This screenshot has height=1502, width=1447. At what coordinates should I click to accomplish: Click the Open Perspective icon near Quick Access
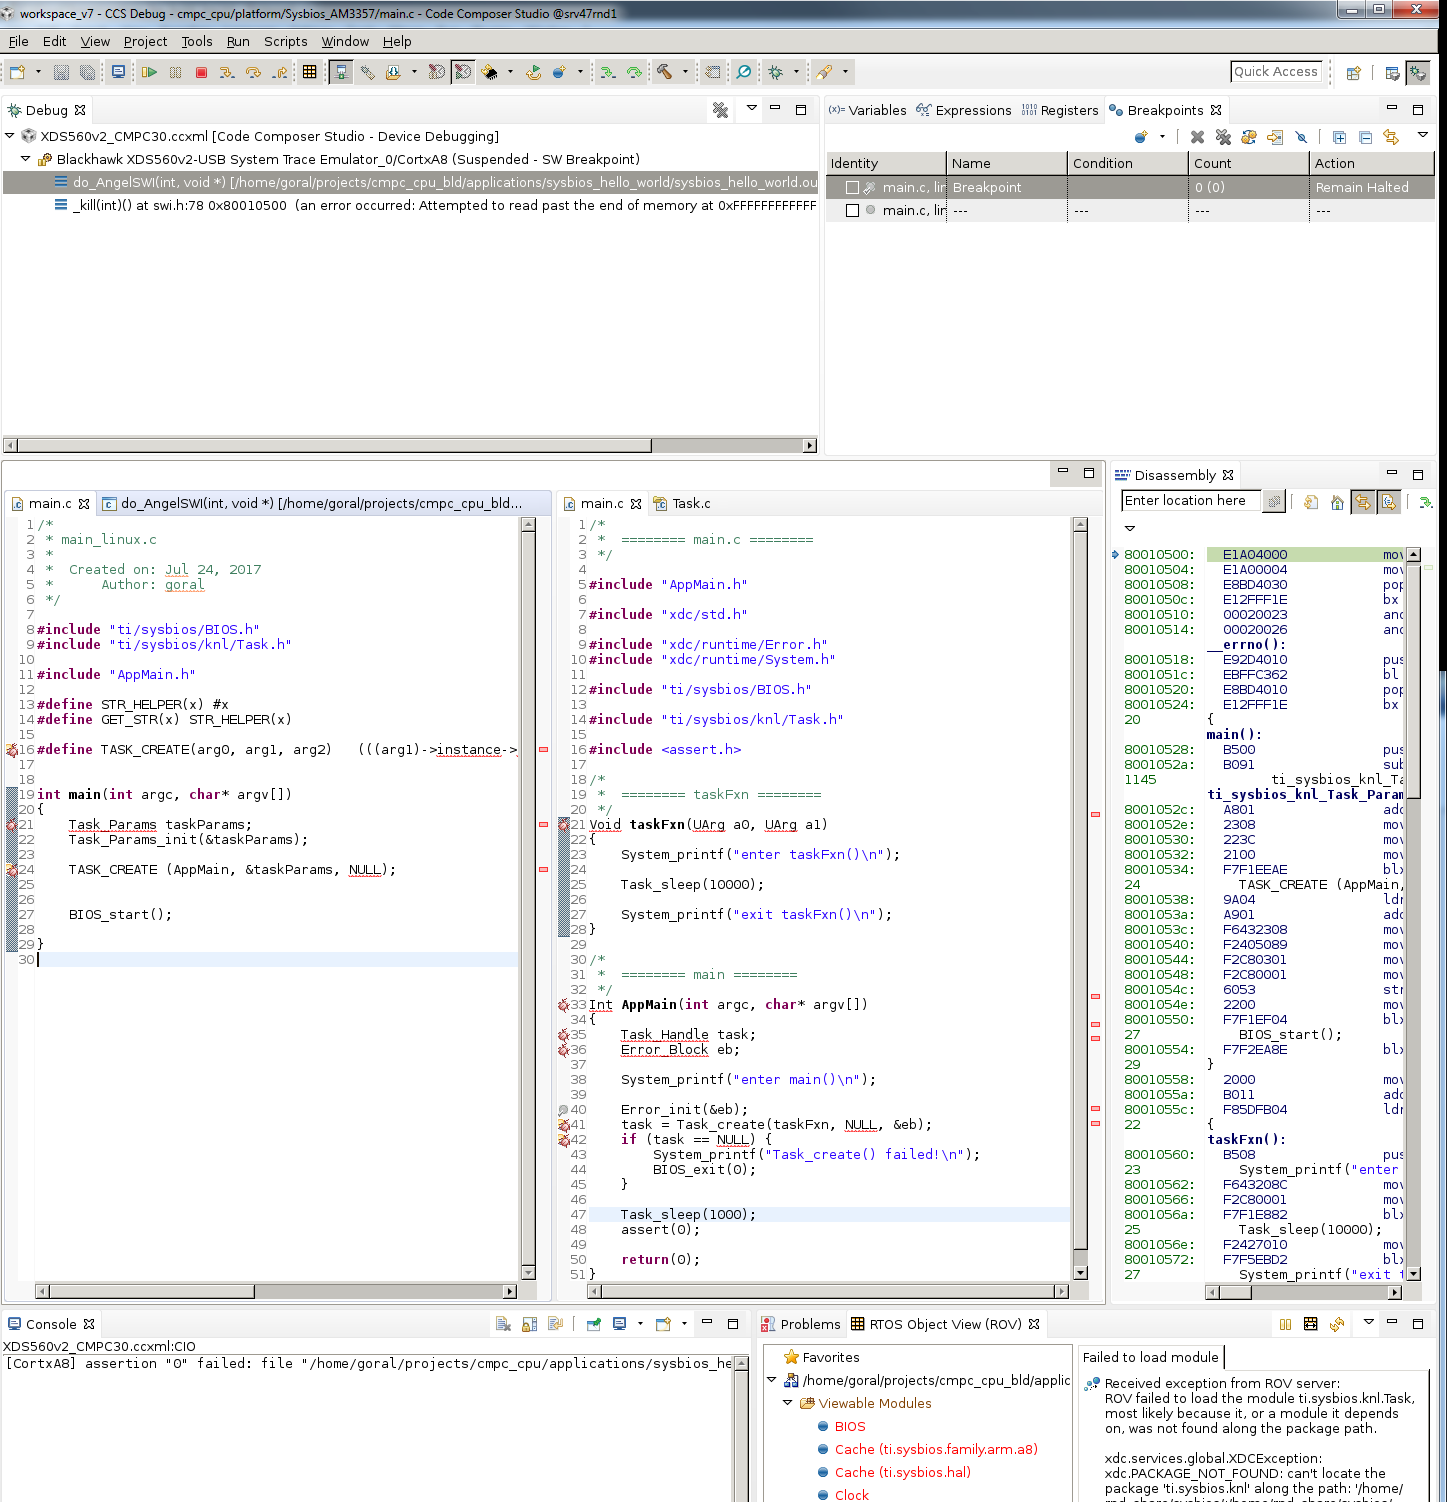tap(1354, 72)
